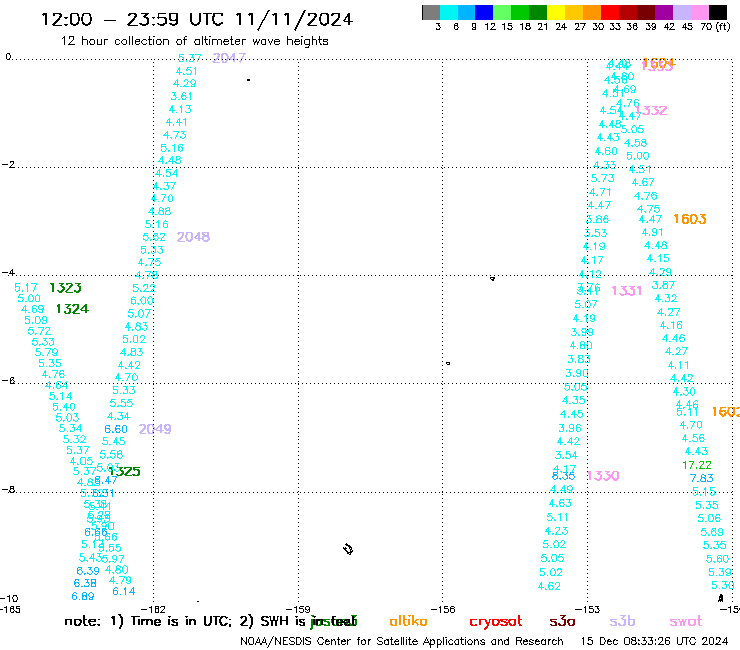Click green pass number 1324
Viewport: 740px width, 650px height.
(72, 309)
